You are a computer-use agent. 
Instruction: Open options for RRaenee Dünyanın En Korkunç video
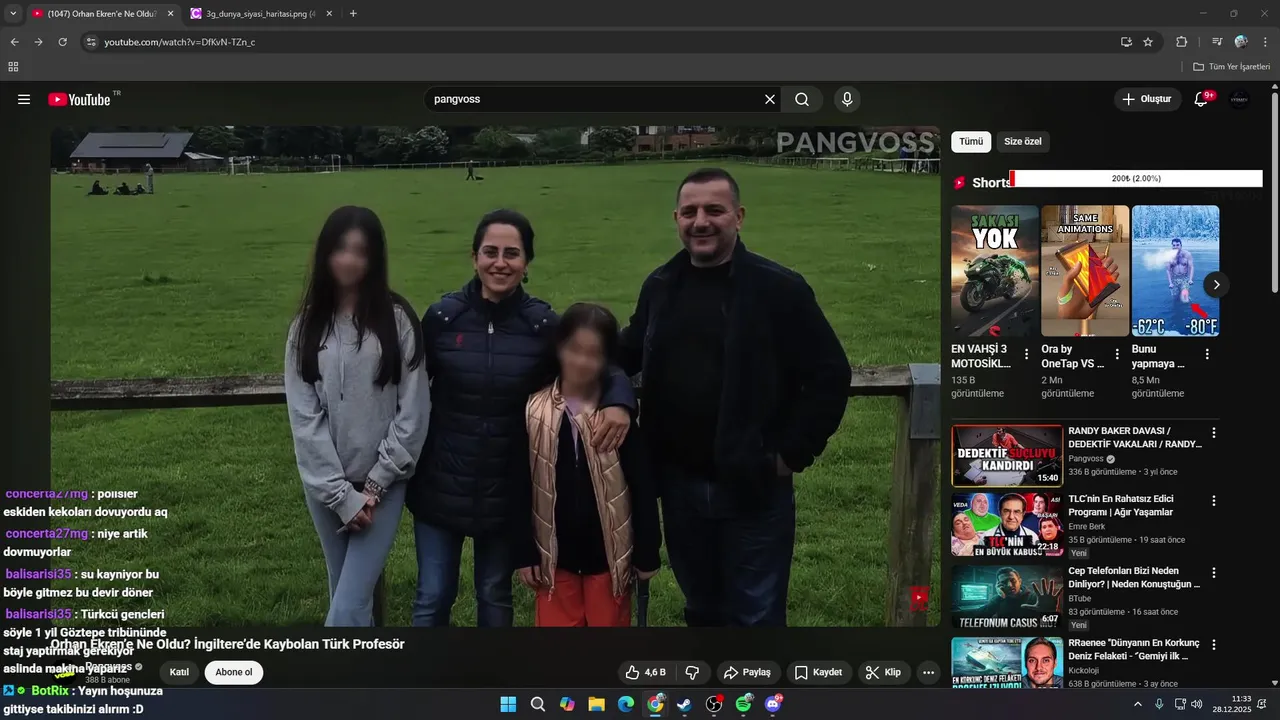[x=1214, y=645]
